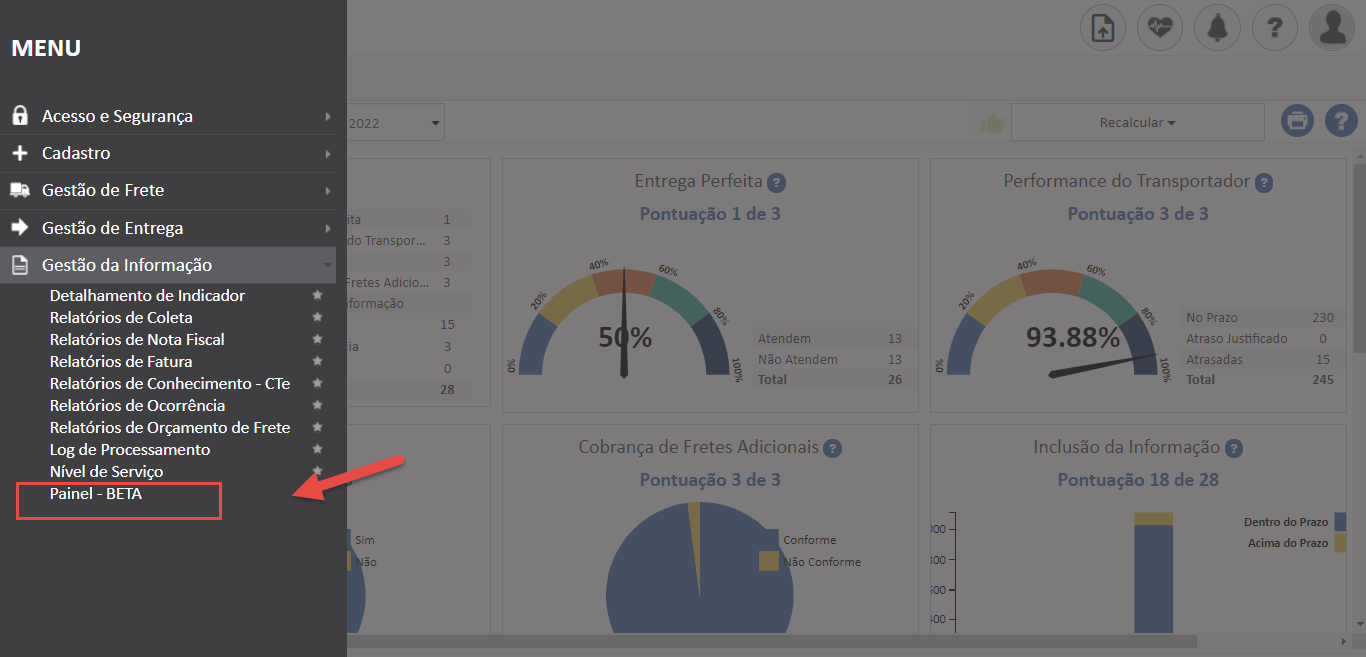Print the dashboard with the printer icon

coord(1297,121)
